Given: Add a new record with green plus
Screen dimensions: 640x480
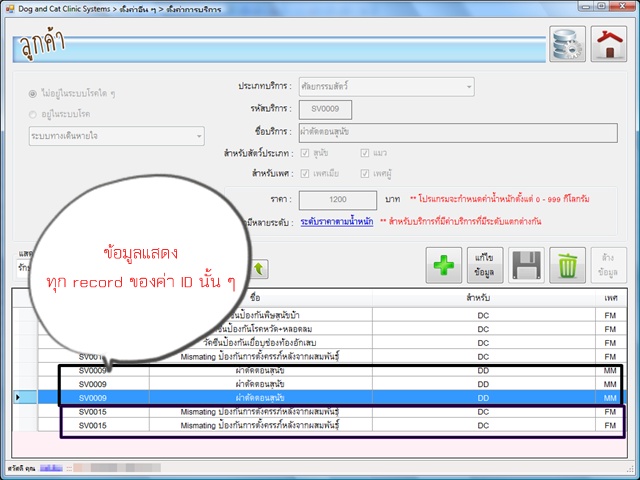Looking at the screenshot, I should [x=444, y=265].
